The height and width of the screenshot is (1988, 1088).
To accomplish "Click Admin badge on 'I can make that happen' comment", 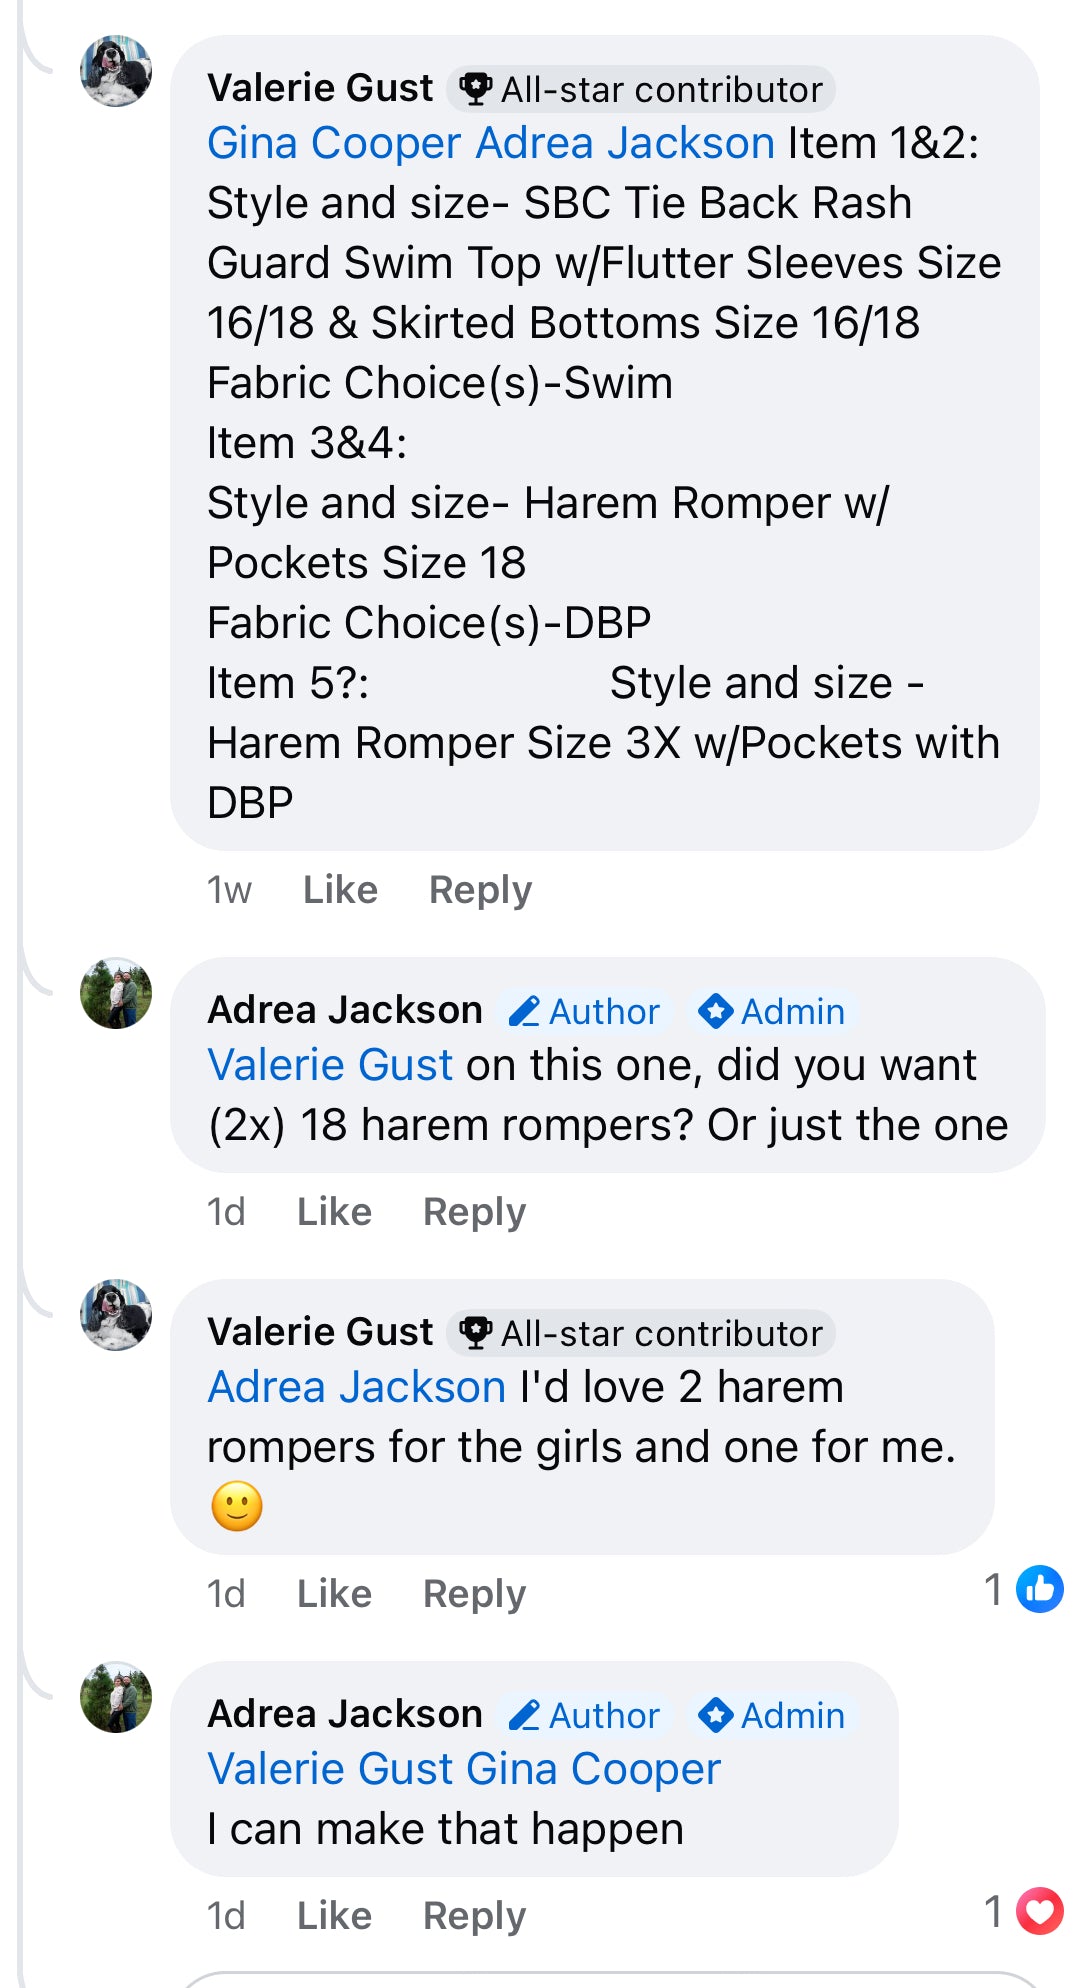I will coord(772,1716).
